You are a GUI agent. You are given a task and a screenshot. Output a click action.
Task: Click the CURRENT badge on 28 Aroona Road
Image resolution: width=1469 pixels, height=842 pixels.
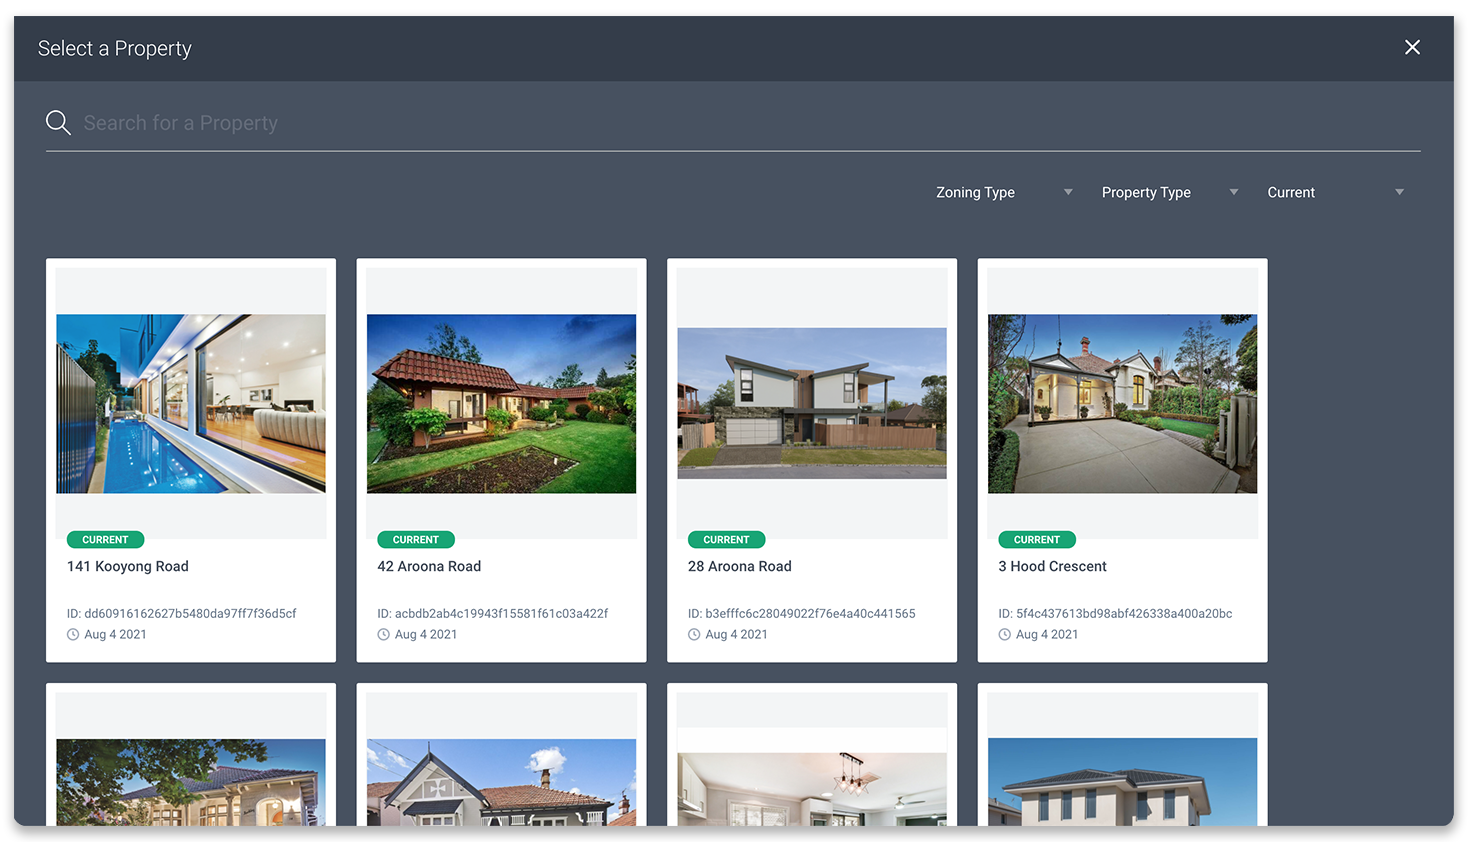click(726, 540)
